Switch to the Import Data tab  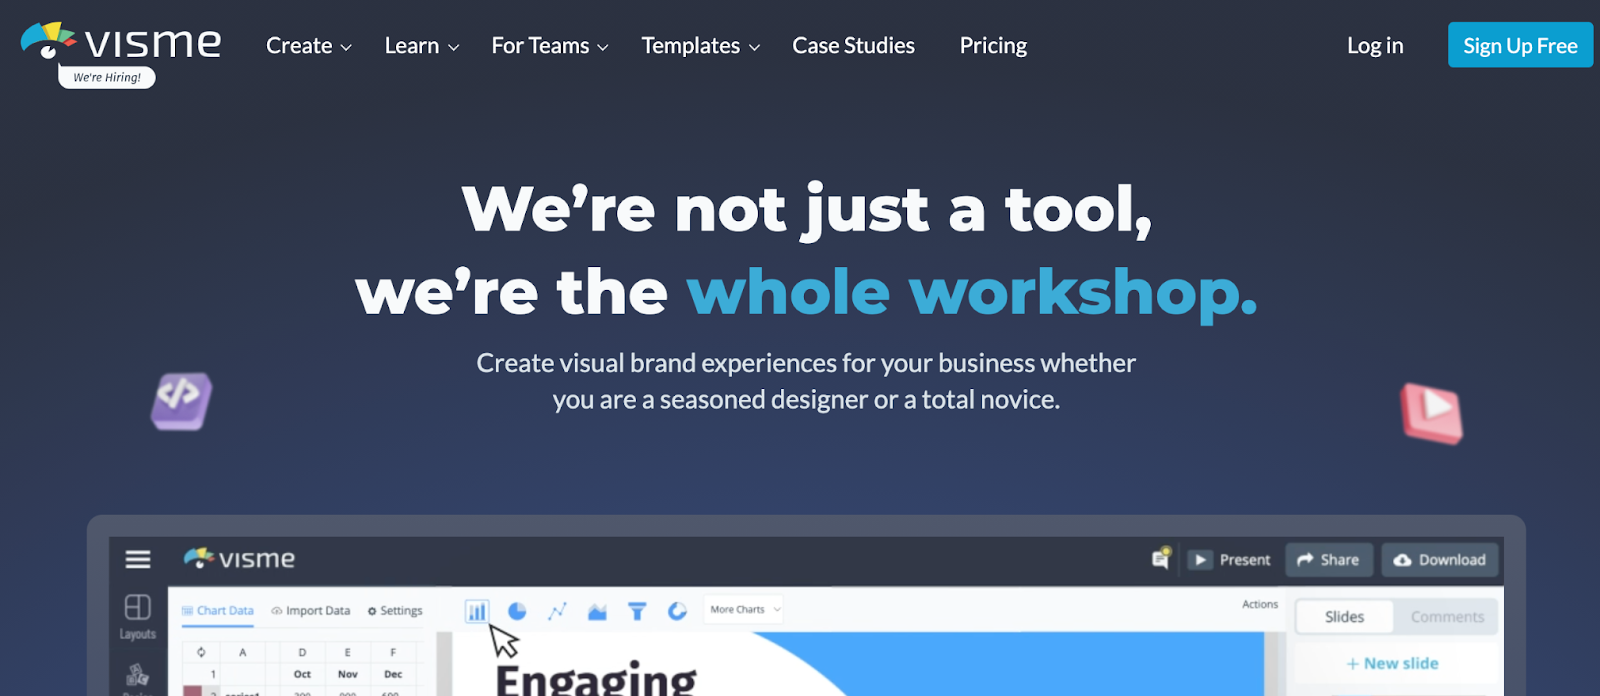pos(311,611)
